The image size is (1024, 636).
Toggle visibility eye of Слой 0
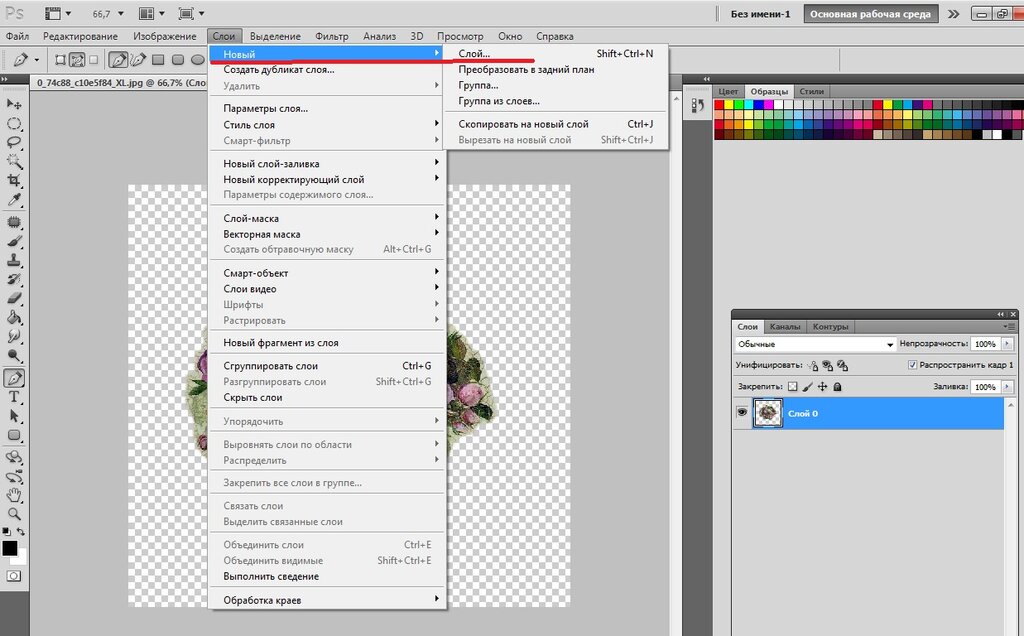742,413
